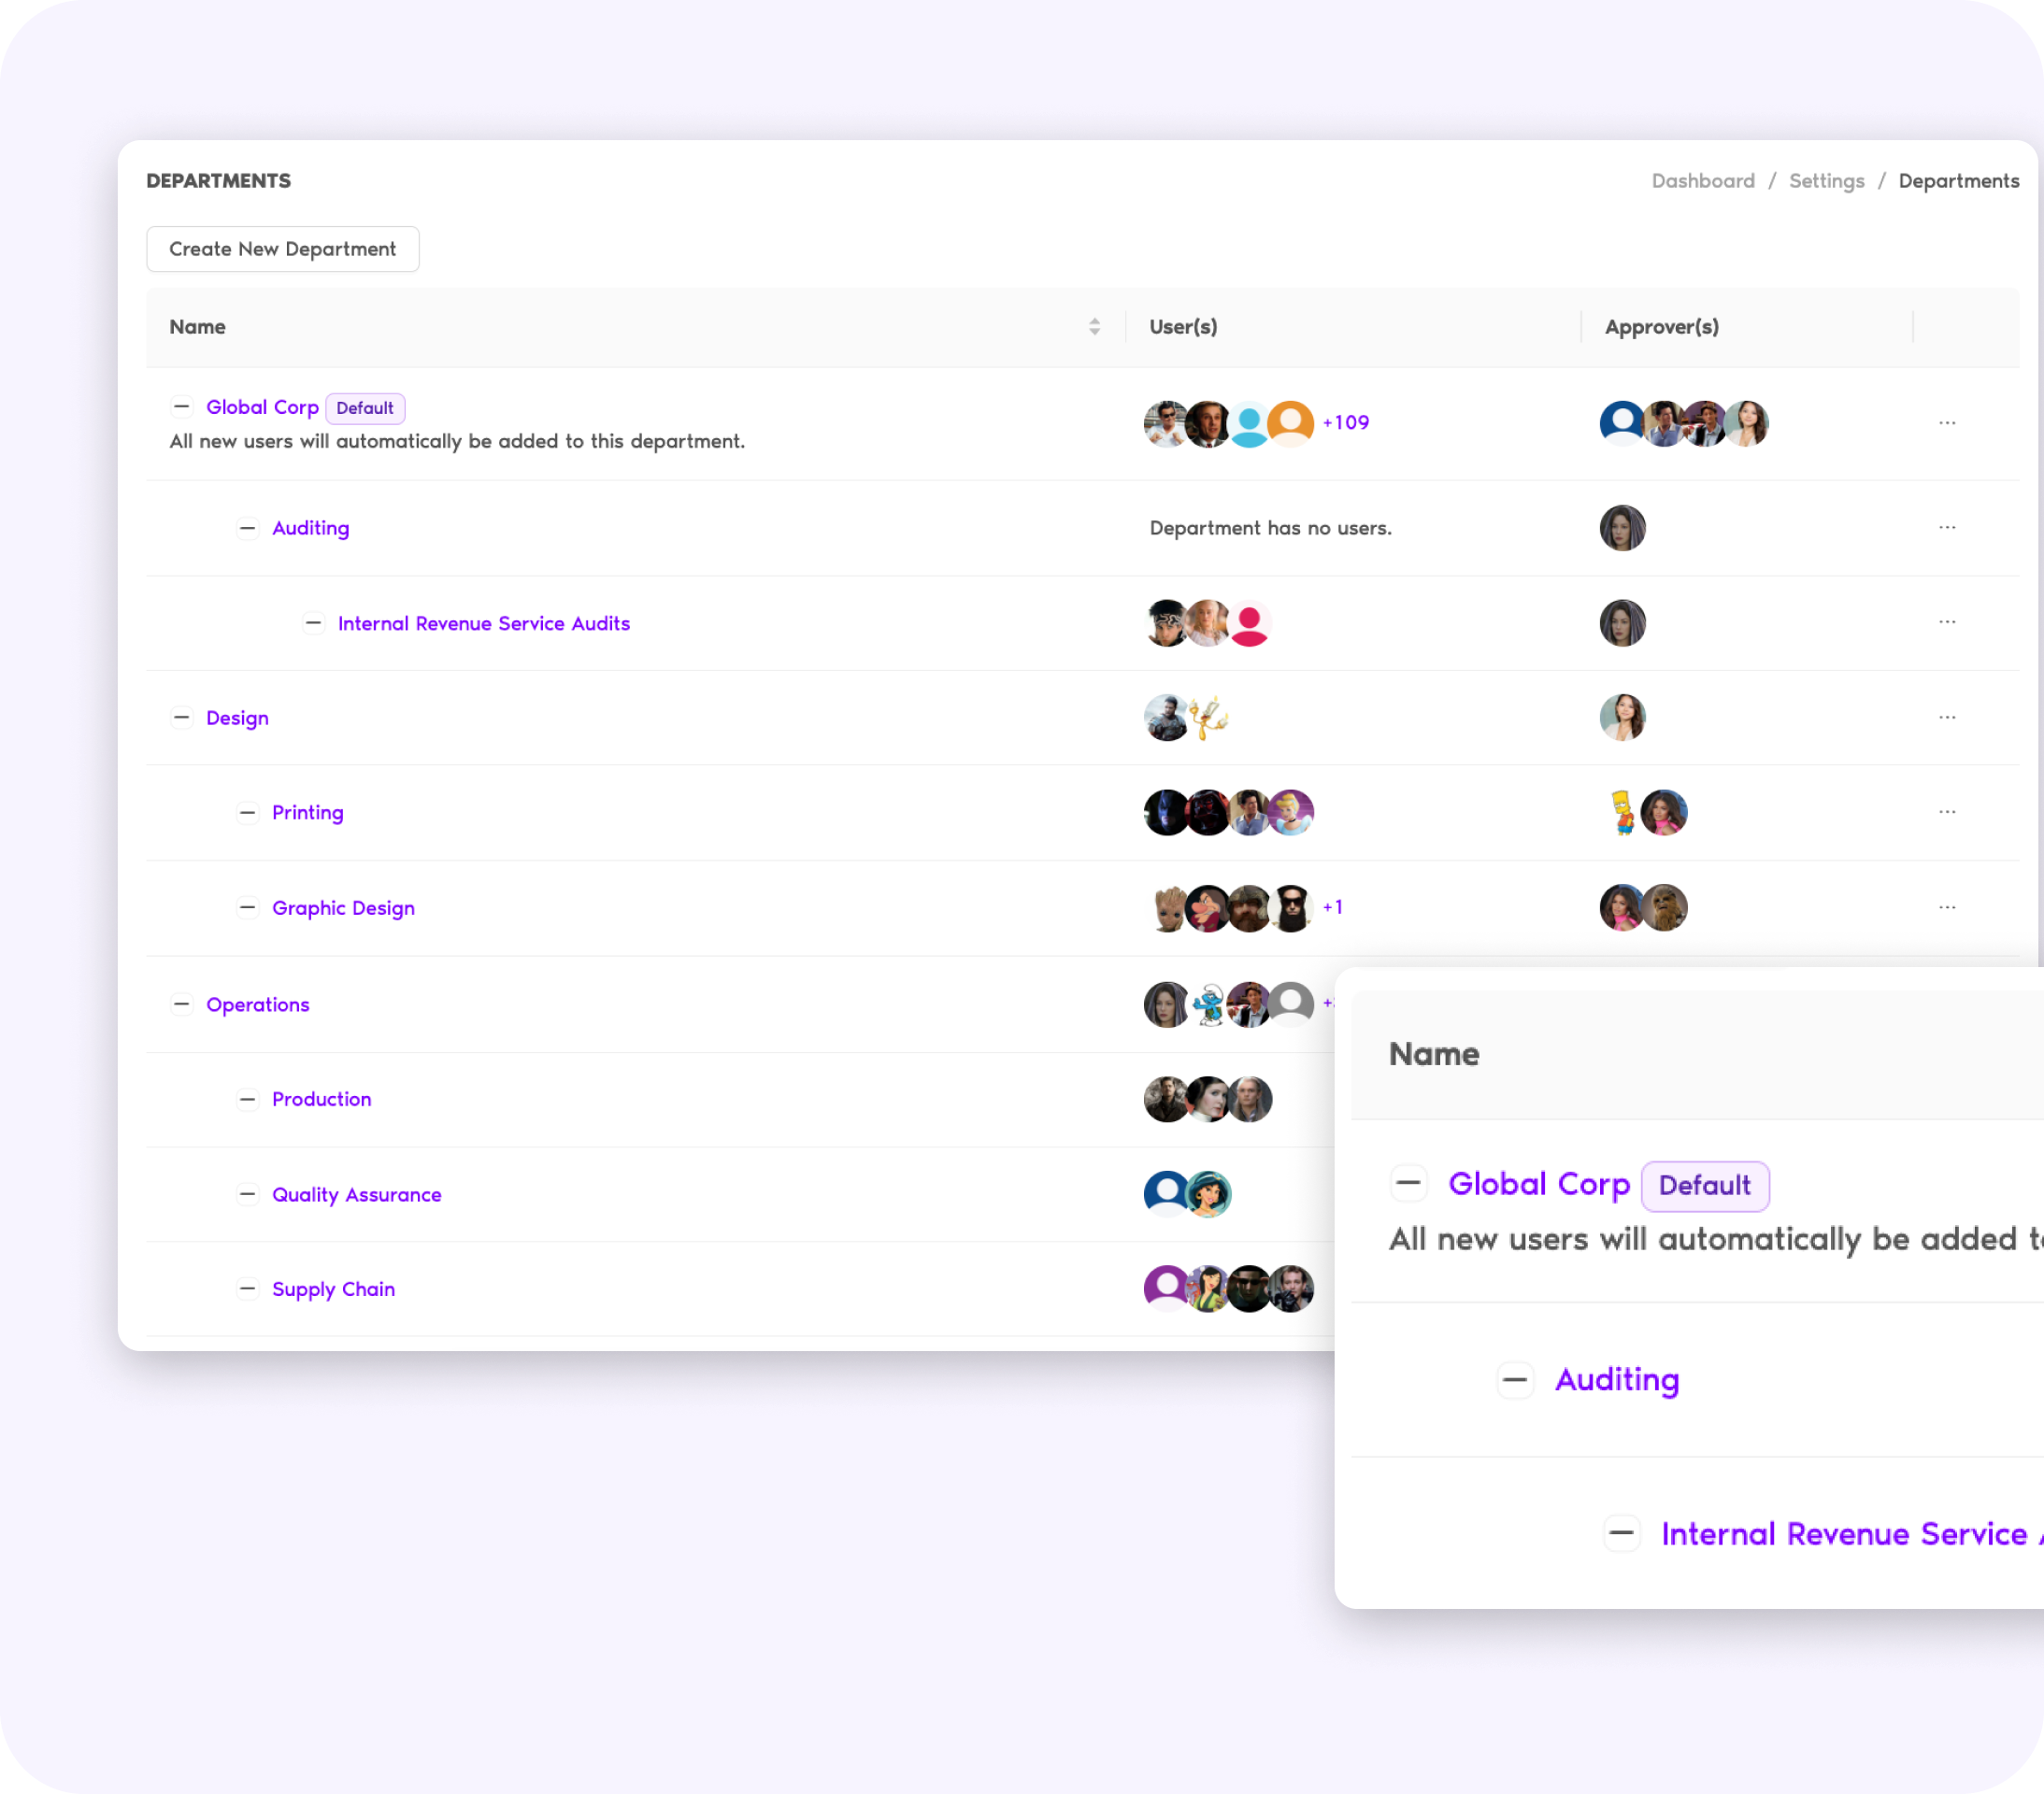
Task: Collapse the Global Corp department tree
Action: click(180, 406)
